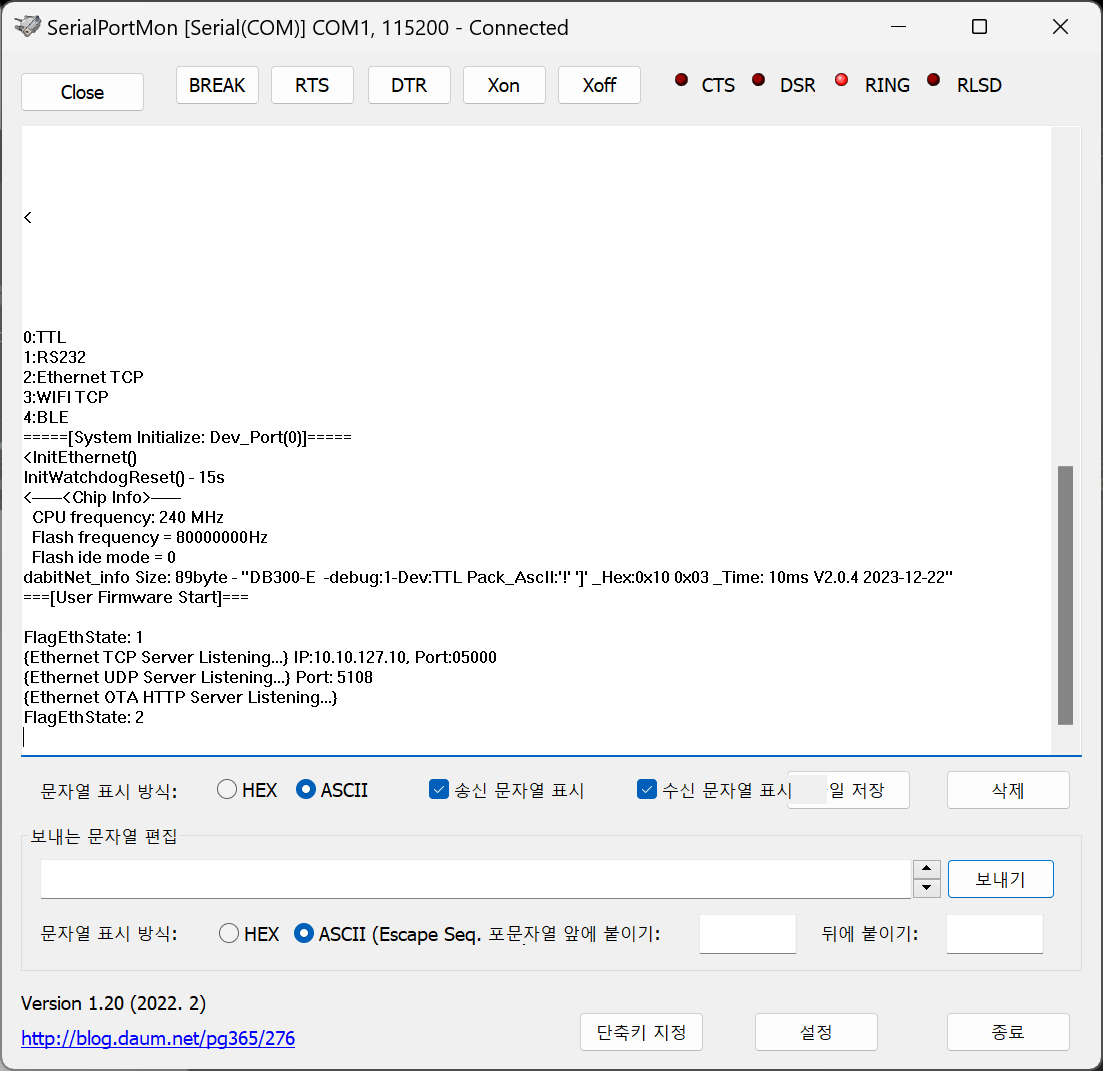Click the send string input field

[475, 879]
